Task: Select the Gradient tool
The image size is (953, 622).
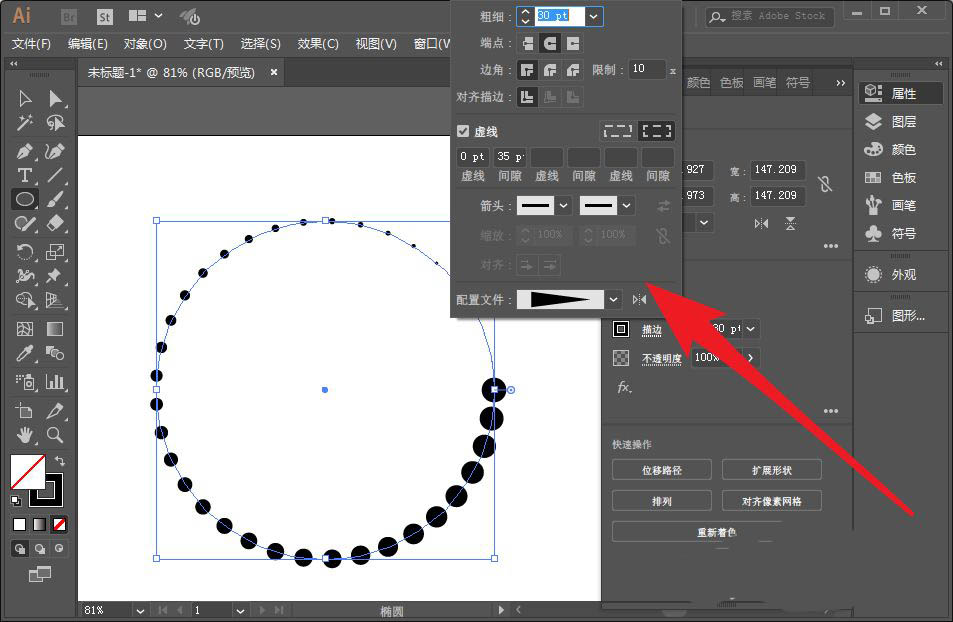Action: [x=55, y=329]
